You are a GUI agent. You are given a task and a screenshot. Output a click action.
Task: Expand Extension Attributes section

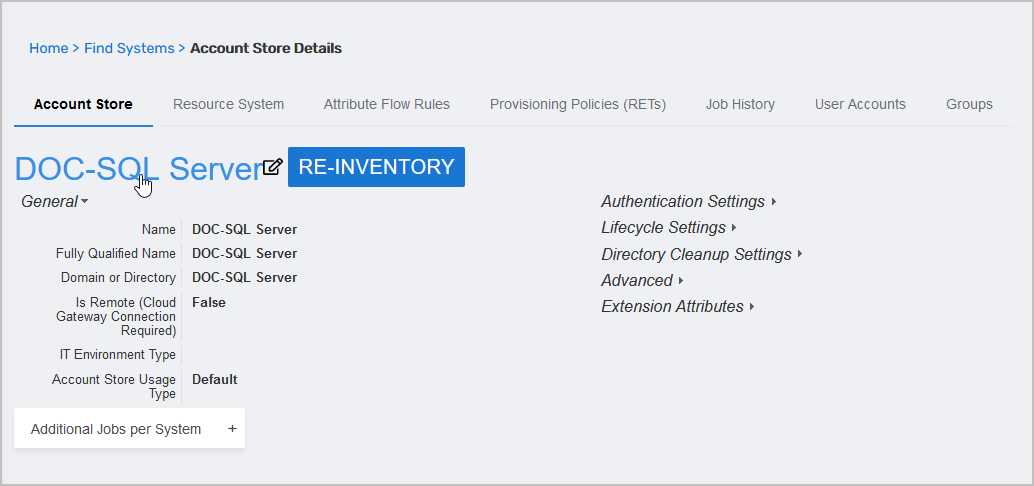point(678,307)
